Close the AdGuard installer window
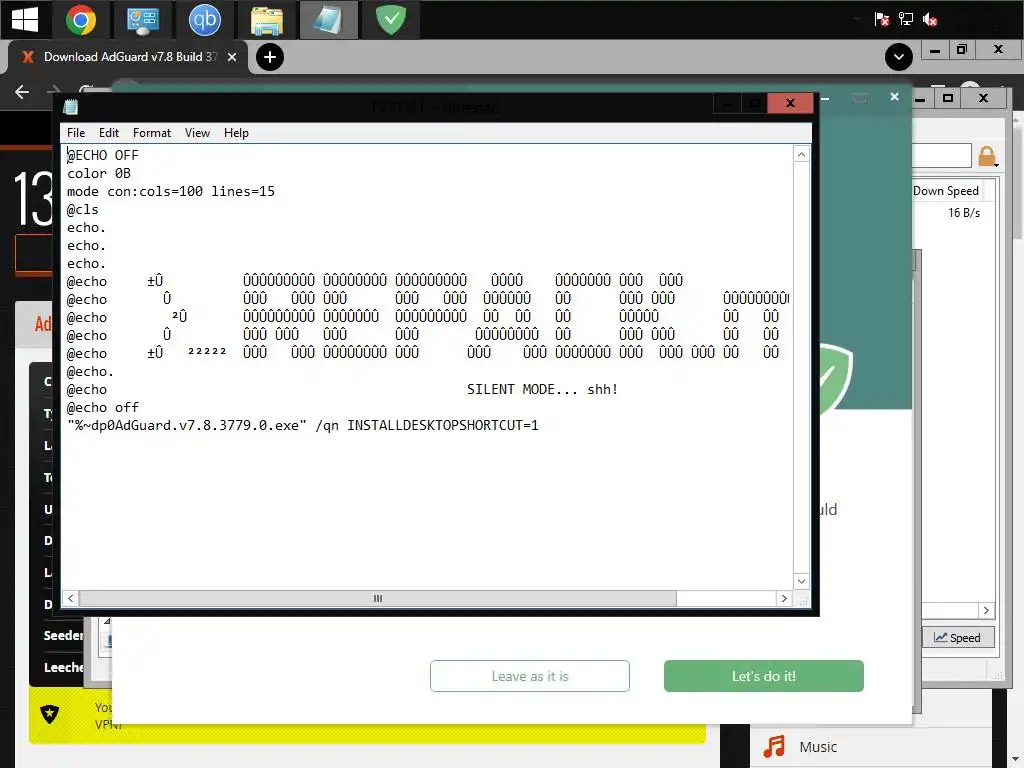 tap(895, 97)
